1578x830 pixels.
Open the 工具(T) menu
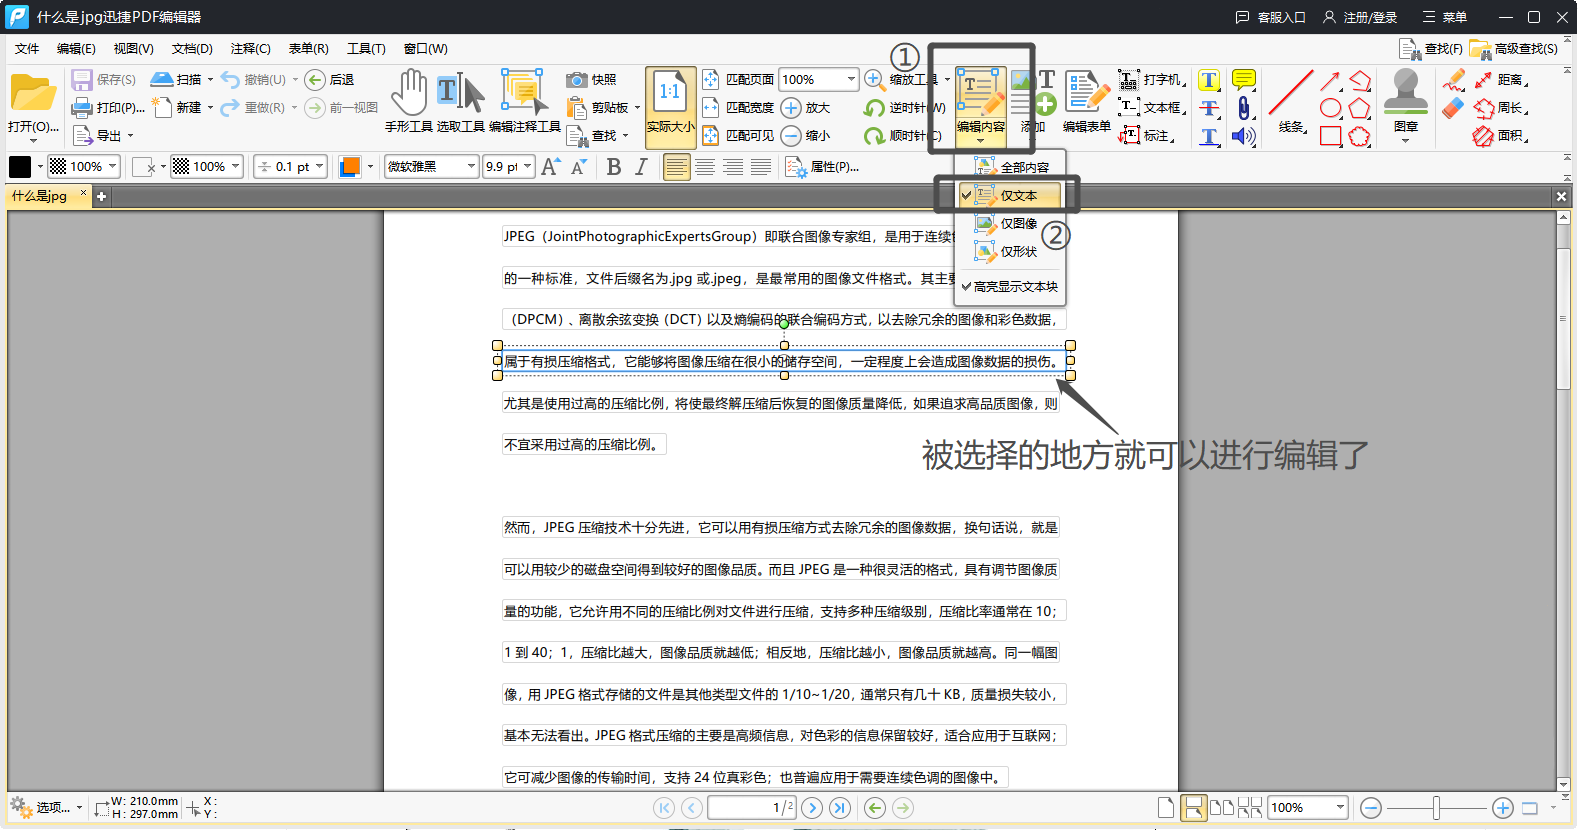(x=366, y=49)
